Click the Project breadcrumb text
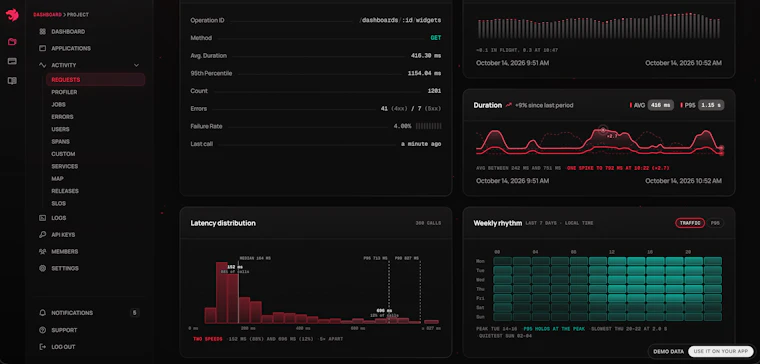The image size is (760, 364). 78,15
